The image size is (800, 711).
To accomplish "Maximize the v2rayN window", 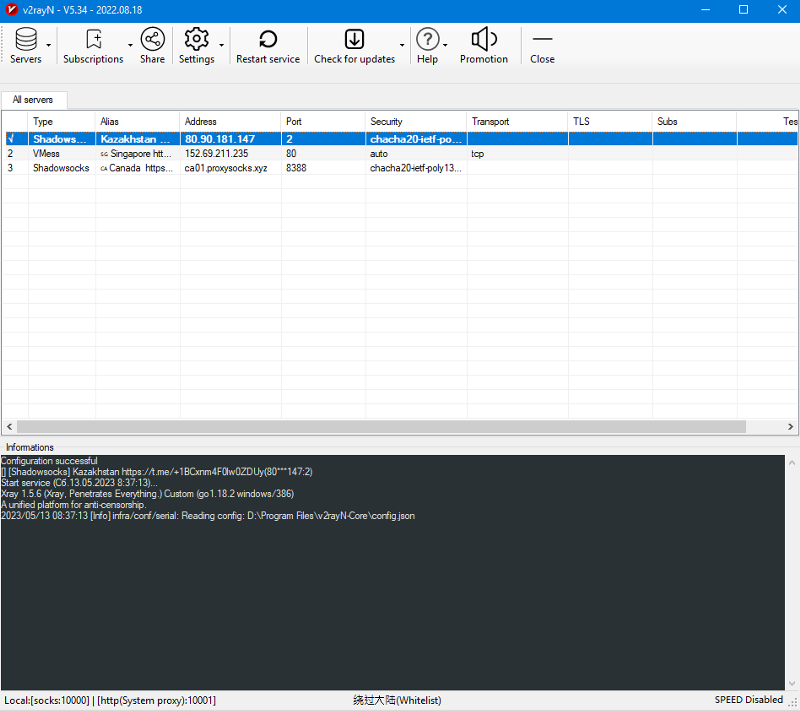I will 743,10.
